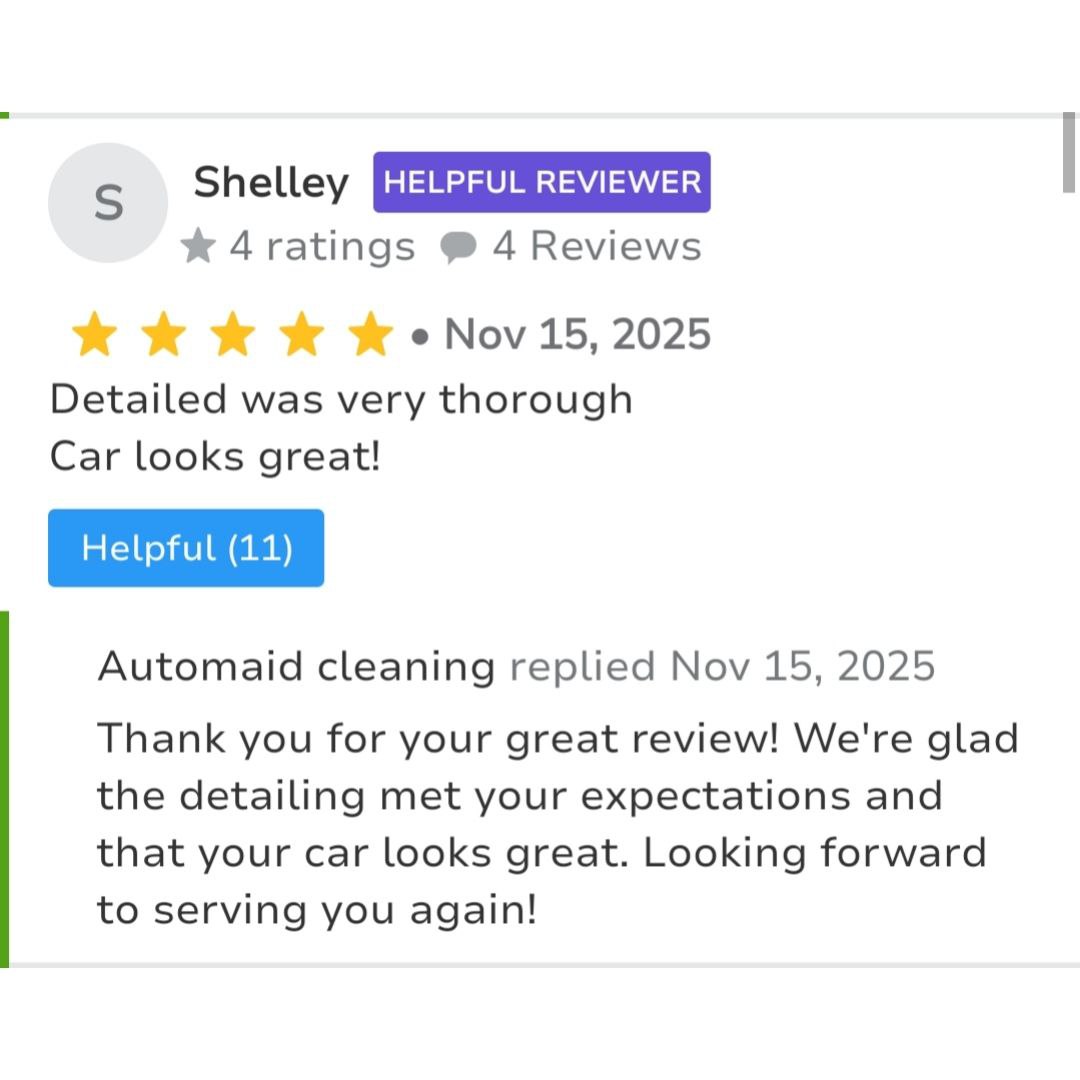Click the second yellow rating star

click(x=163, y=334)
